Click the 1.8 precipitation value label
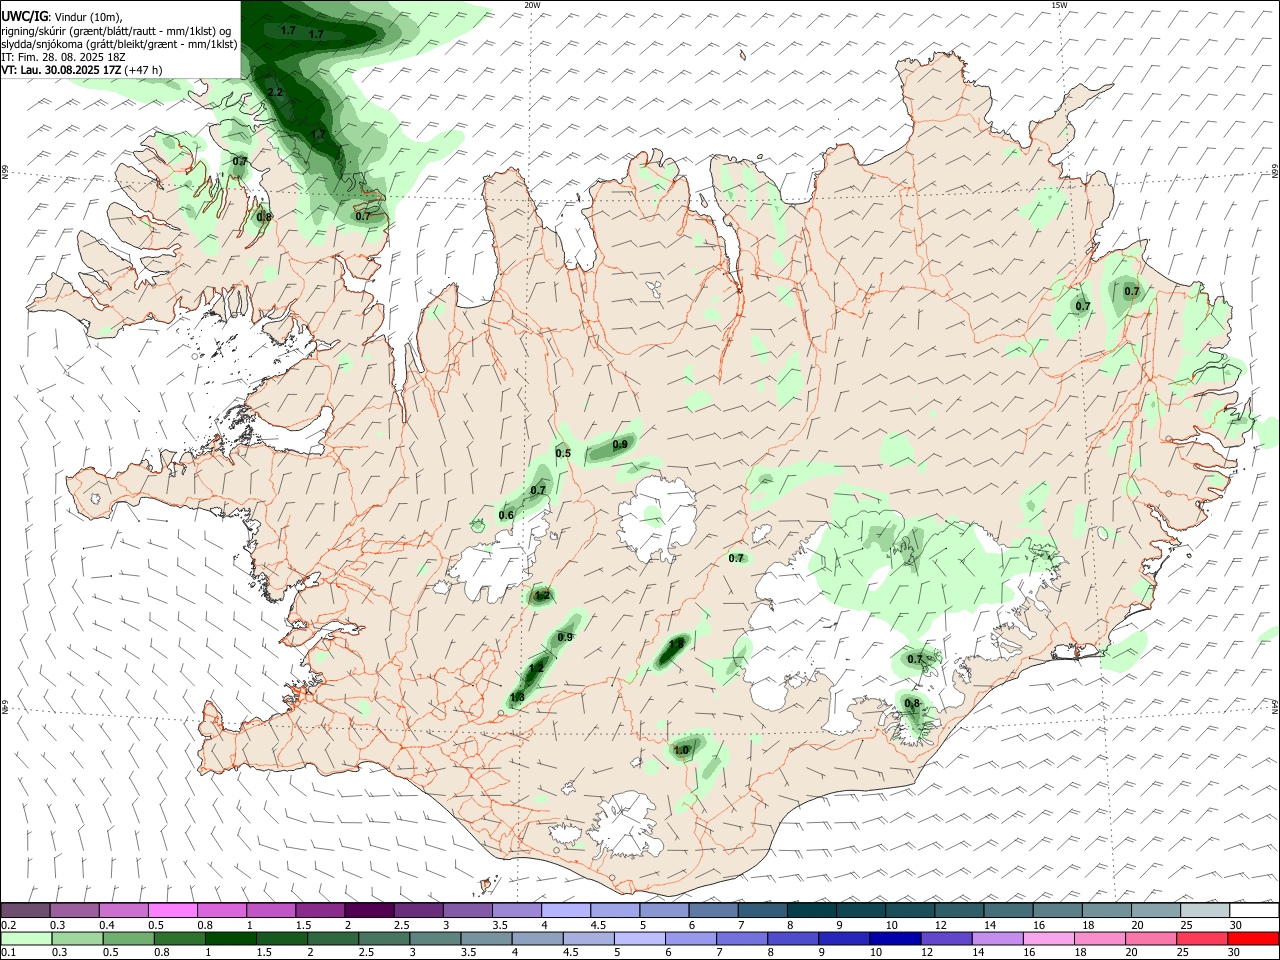This screenshot has width=1280, height=960. 676,644
